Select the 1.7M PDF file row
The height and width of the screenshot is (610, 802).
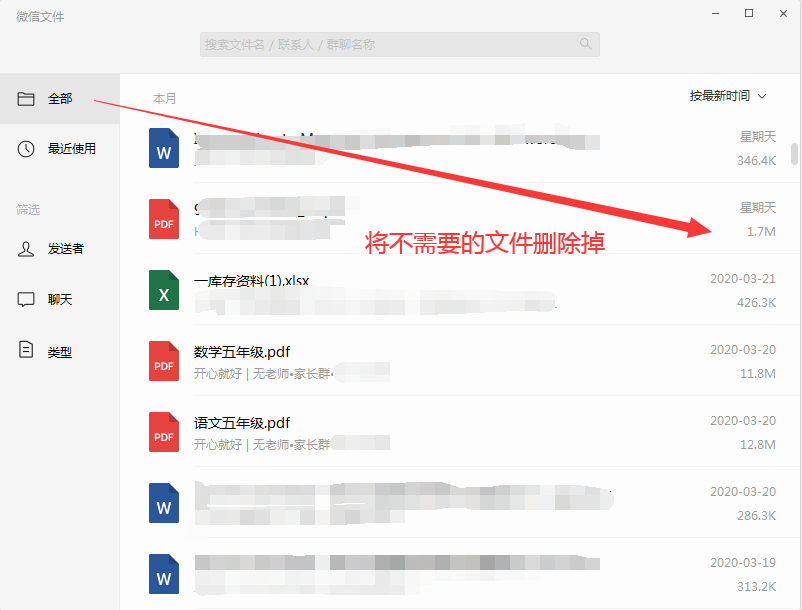coord(460,218)
